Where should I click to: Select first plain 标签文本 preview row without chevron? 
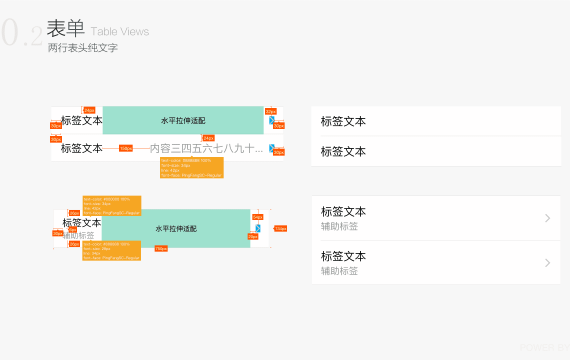coord(436,121)
